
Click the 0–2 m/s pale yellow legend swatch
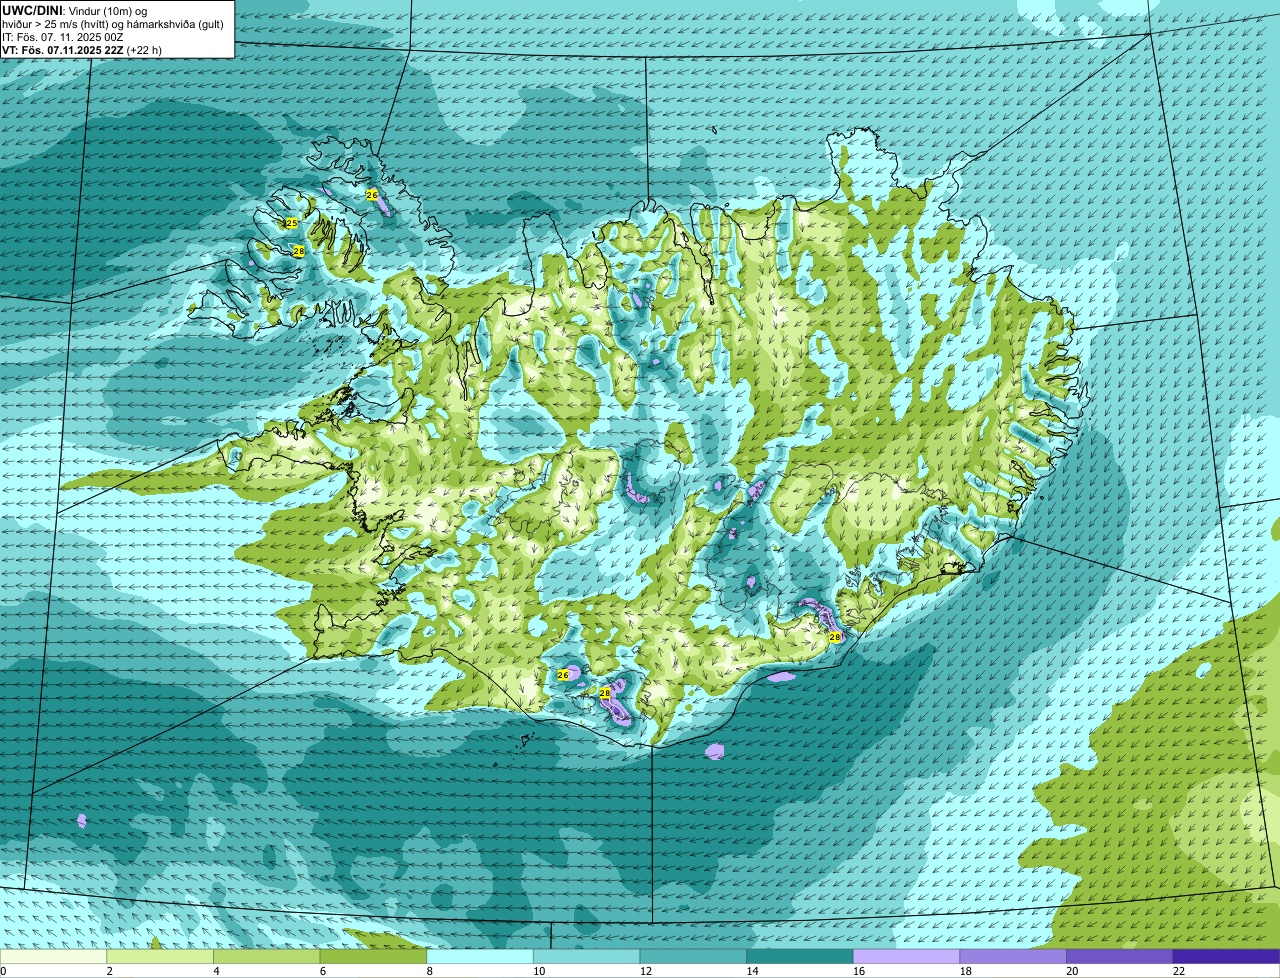click(x=54, y=956)
